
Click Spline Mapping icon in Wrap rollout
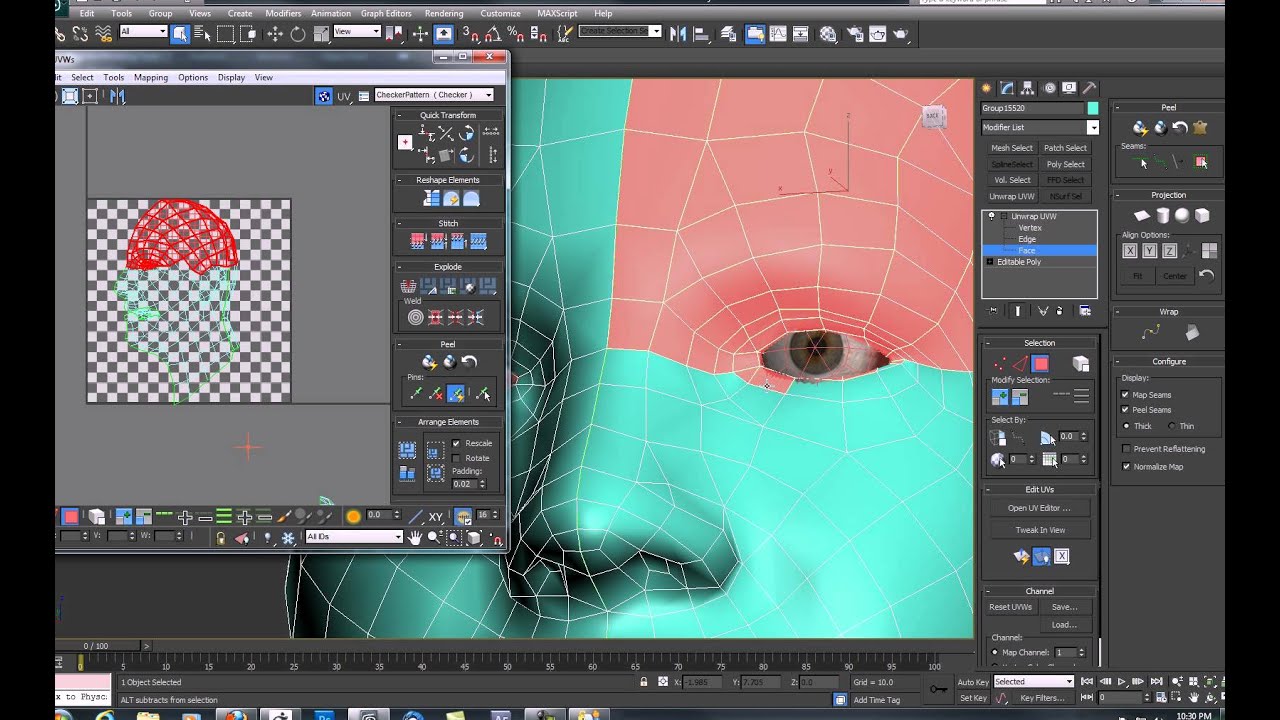pyautogui.click(x=1151, y=332)
